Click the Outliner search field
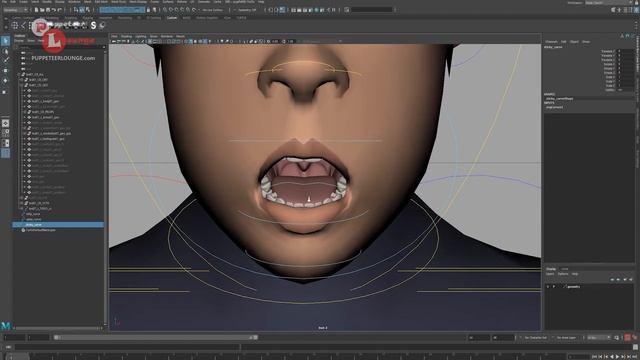 pos(60,47)
